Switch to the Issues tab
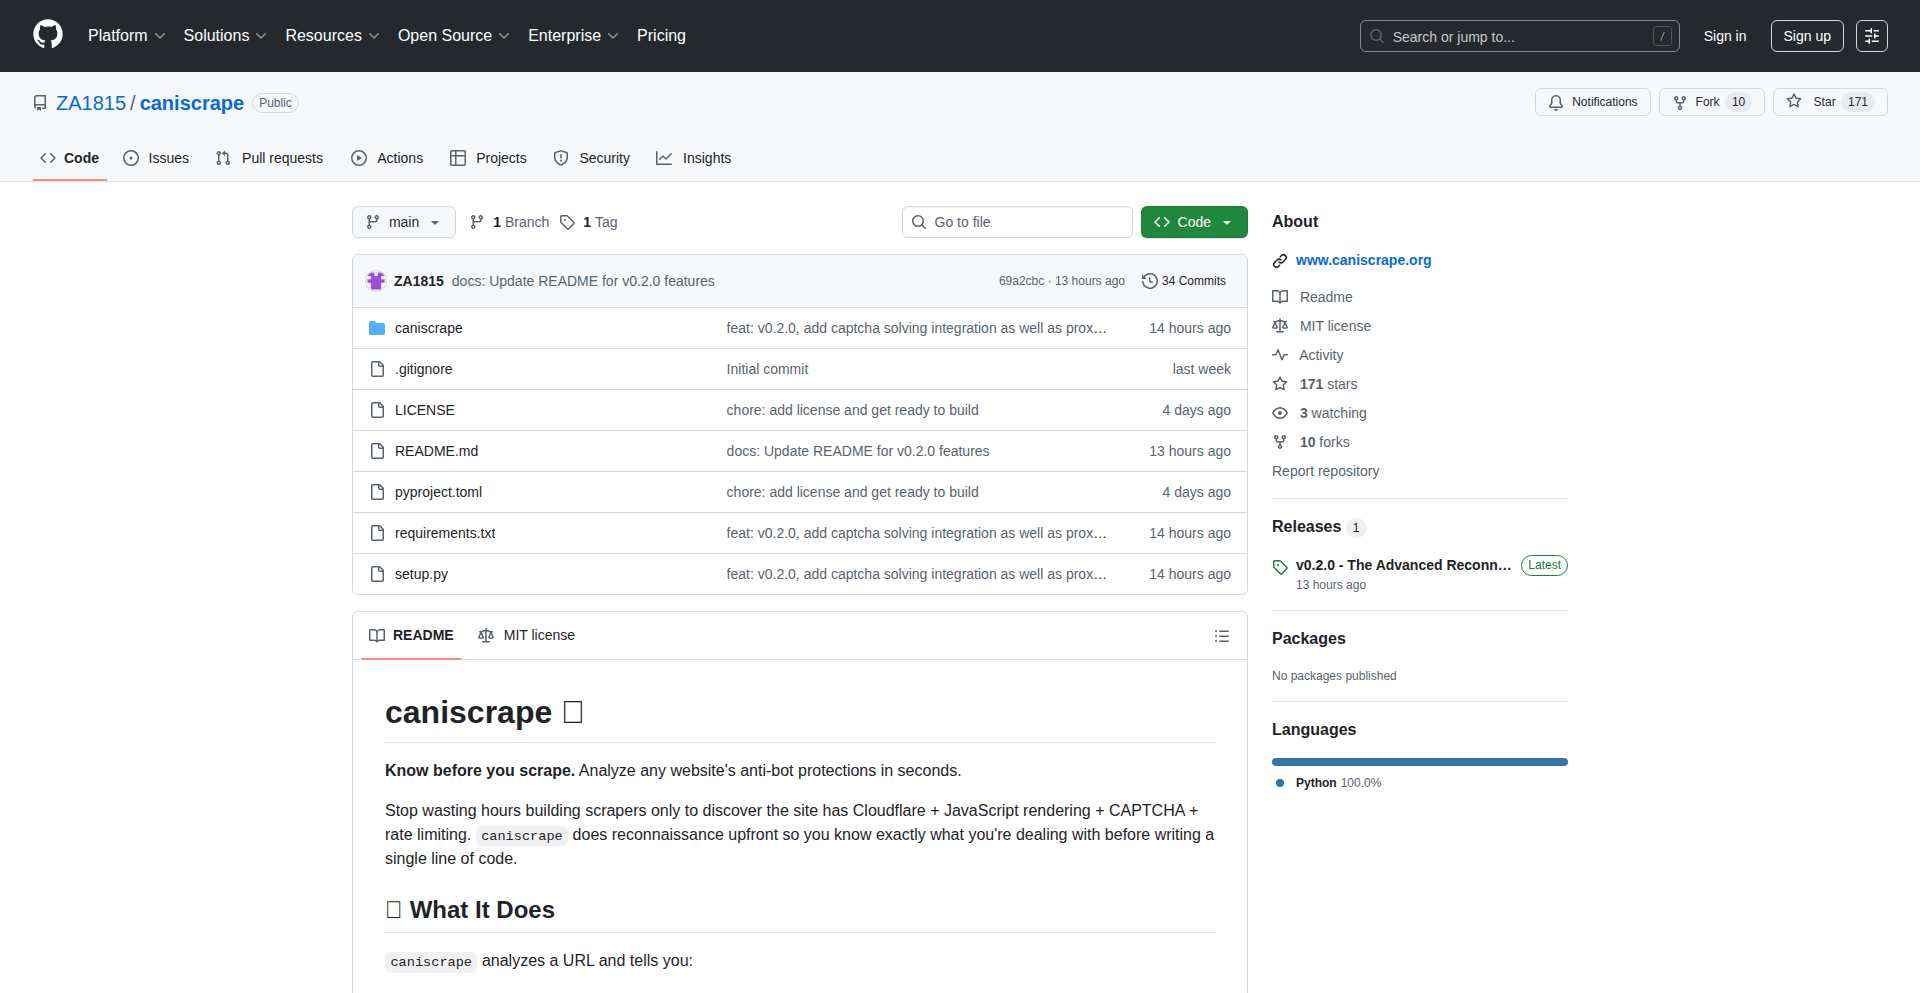 tap(156, 158)
